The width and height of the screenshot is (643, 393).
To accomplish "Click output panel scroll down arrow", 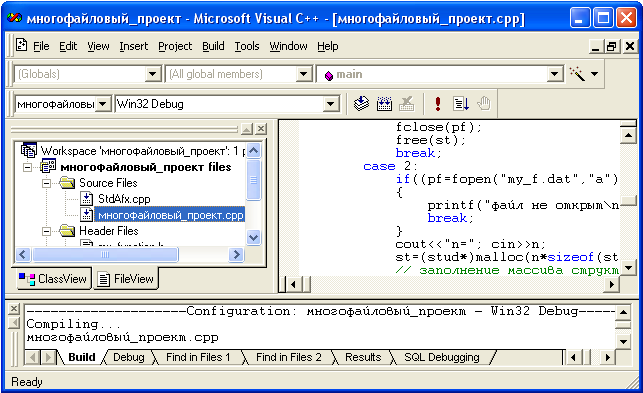I will pos(623,341).
